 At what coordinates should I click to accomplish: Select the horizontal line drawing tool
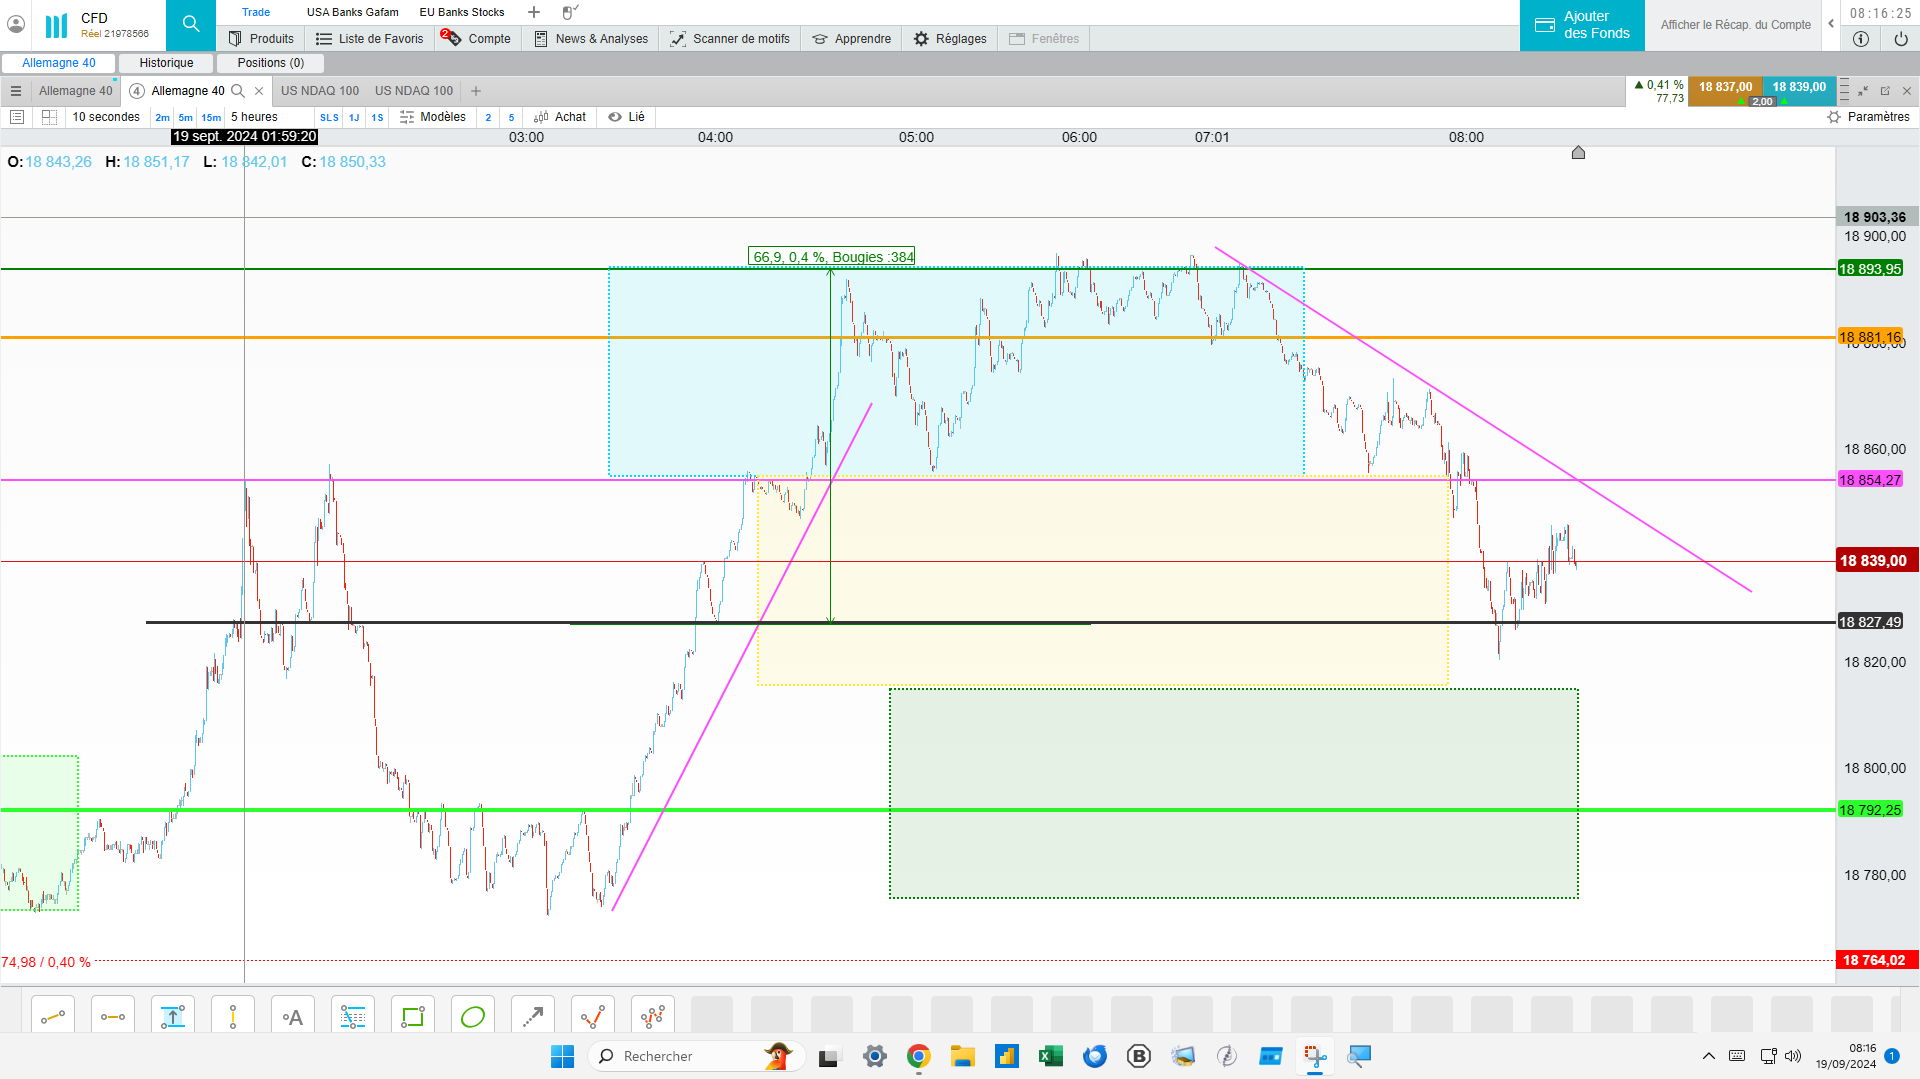coord(113,1017)
